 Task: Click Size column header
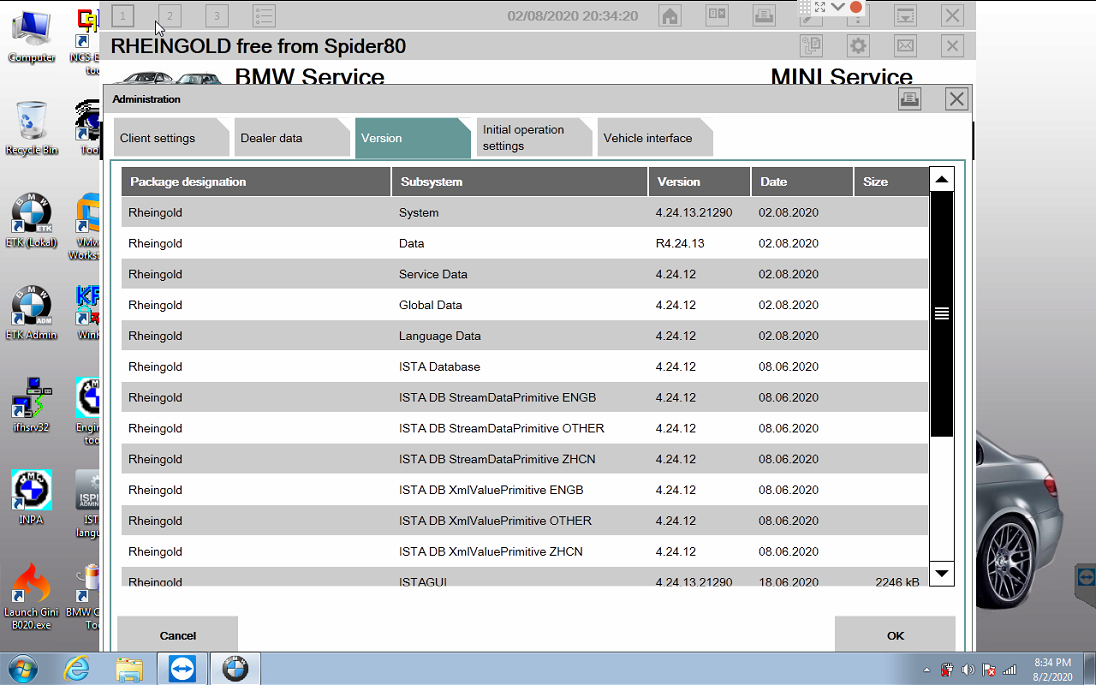pos(891,182)
